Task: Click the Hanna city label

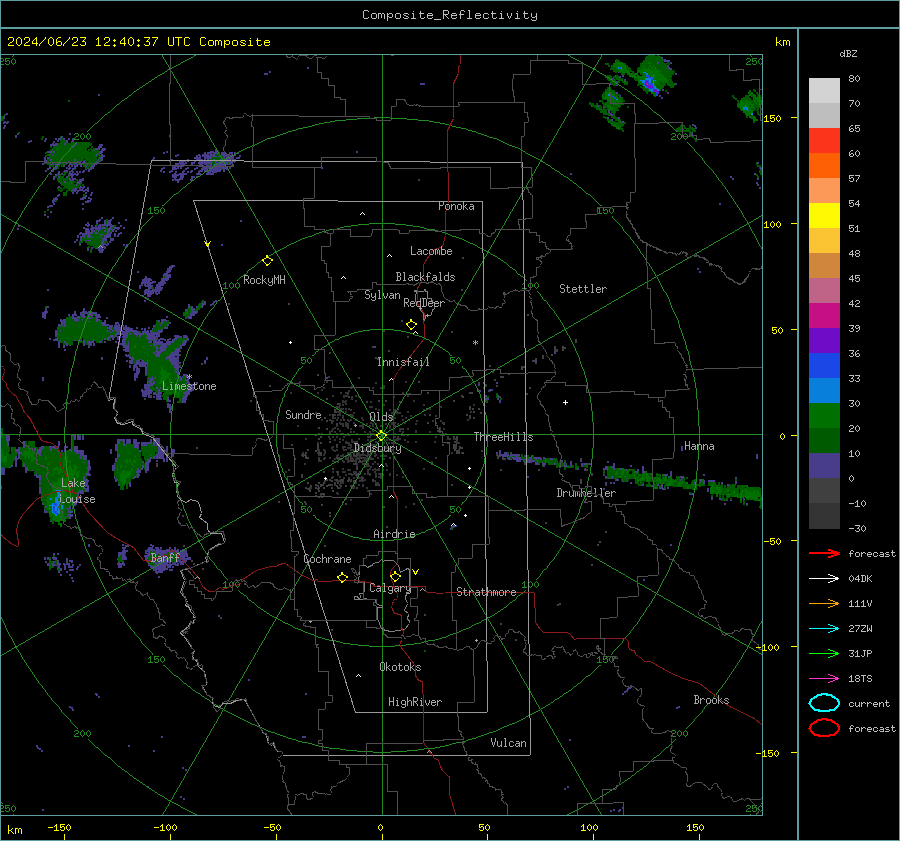Action: coord(699,446)
